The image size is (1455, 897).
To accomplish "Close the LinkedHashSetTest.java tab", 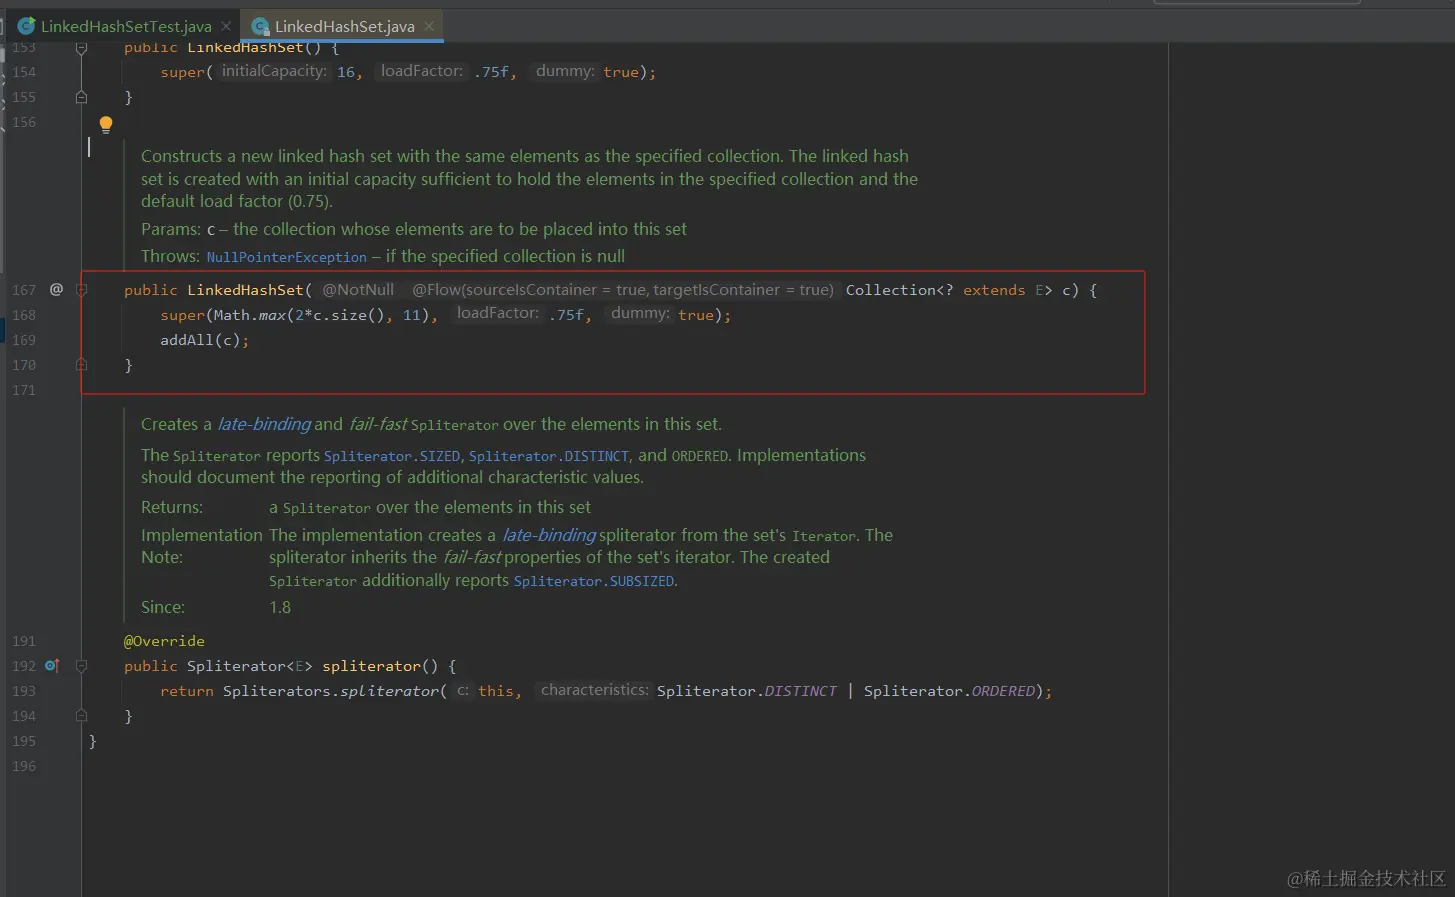I will pyautogui.click(x=226, y=26).
